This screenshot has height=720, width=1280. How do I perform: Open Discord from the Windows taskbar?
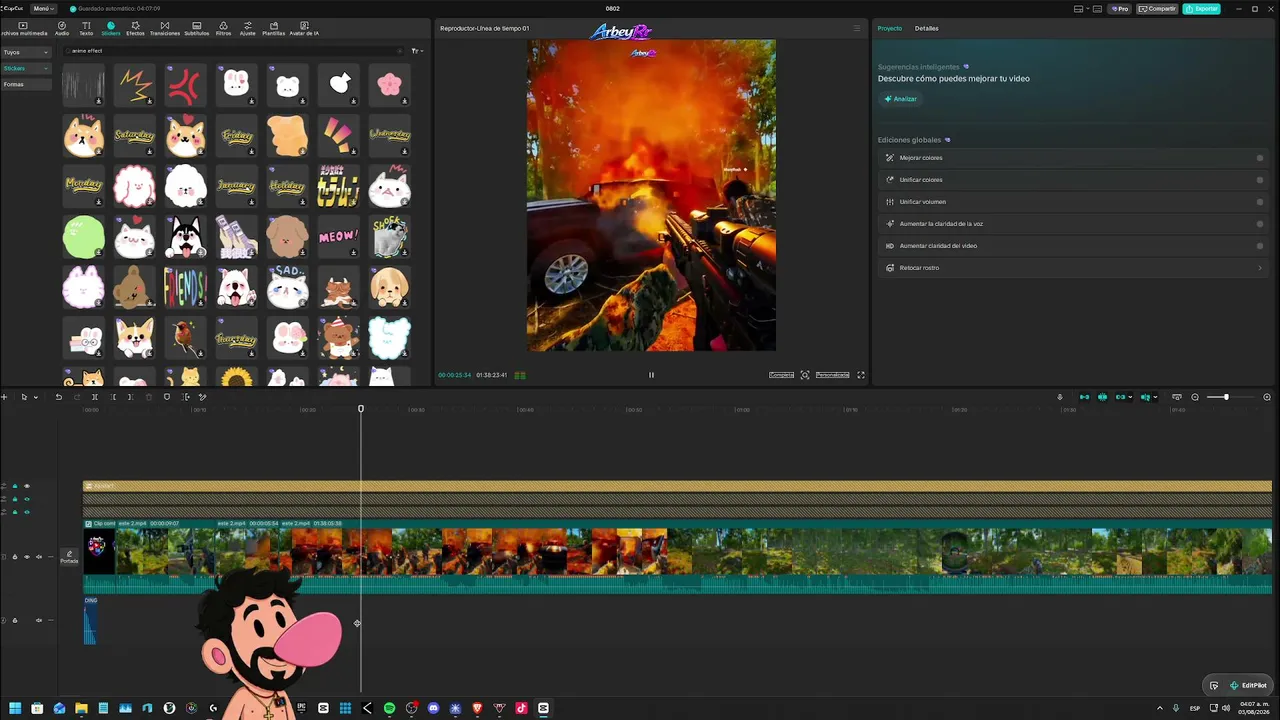tap(433, 708)
